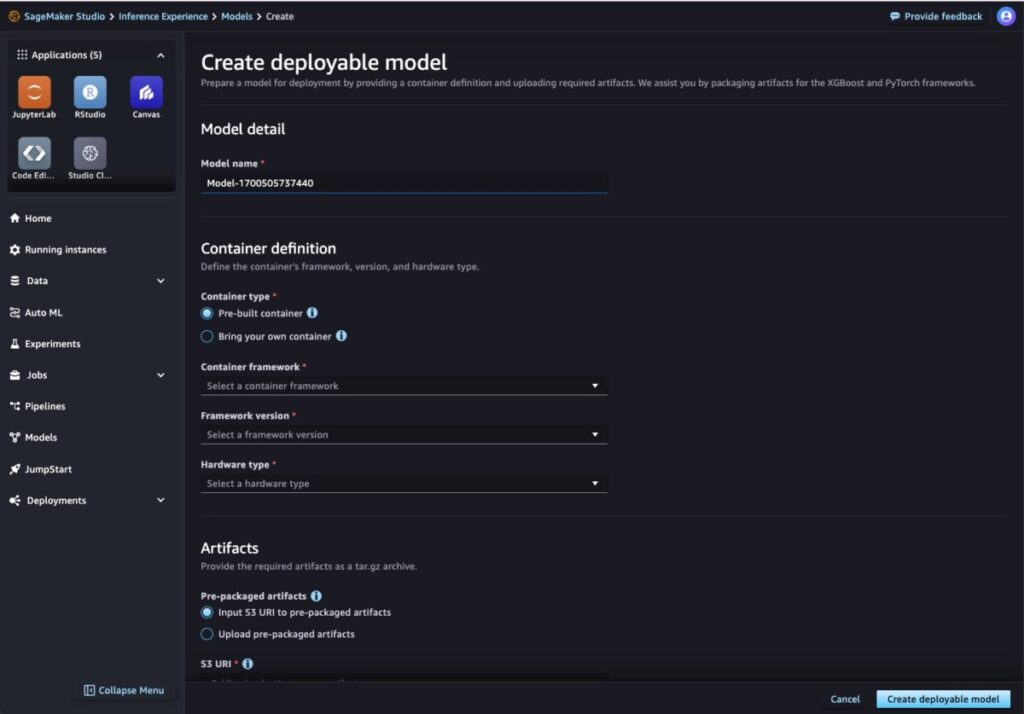Click the Jobs briefcase icon

(x=14, y=375)
